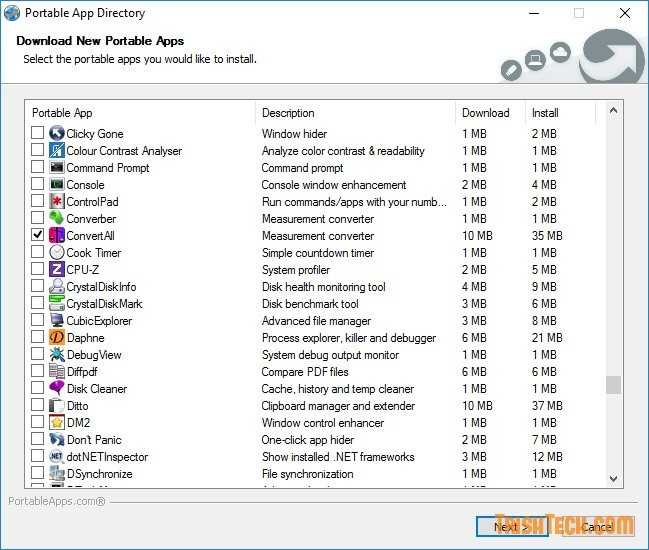Image resolution: width=649 pixels, height=550 pixels.
Task: Click the scroll down arrow of list
Action: [614, 480]
